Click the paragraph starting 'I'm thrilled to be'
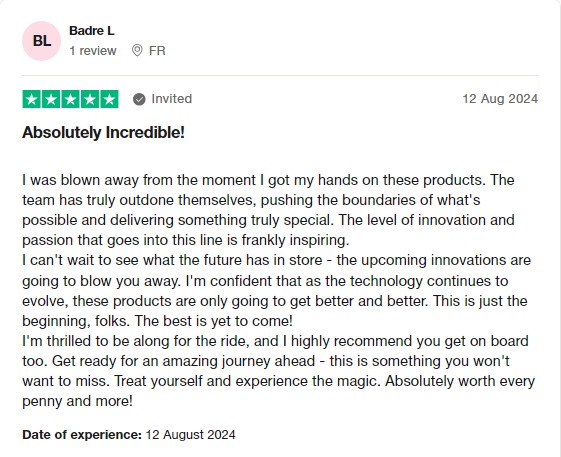561x457 pixels. [278, 371]
